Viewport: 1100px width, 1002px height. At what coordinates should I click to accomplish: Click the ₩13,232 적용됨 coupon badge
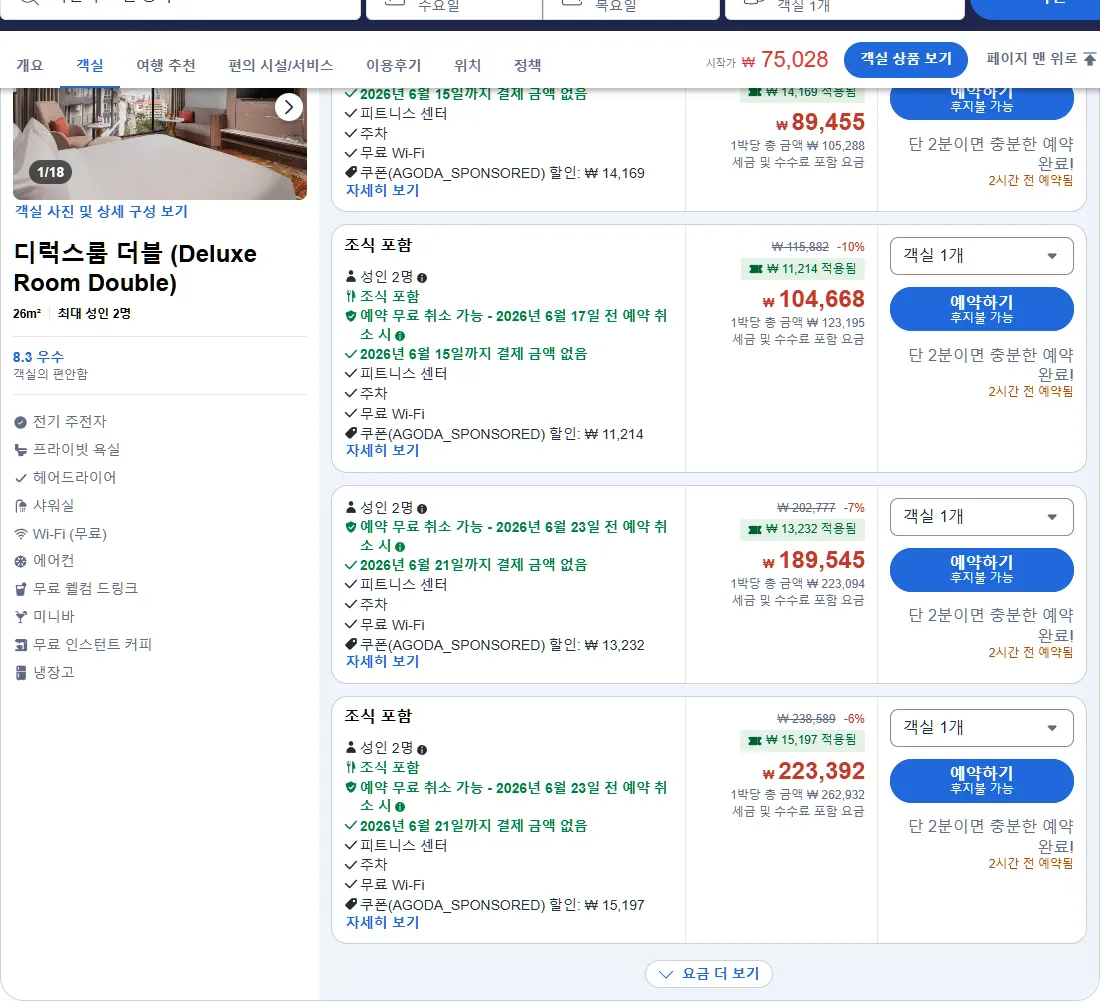pos(803,529)
